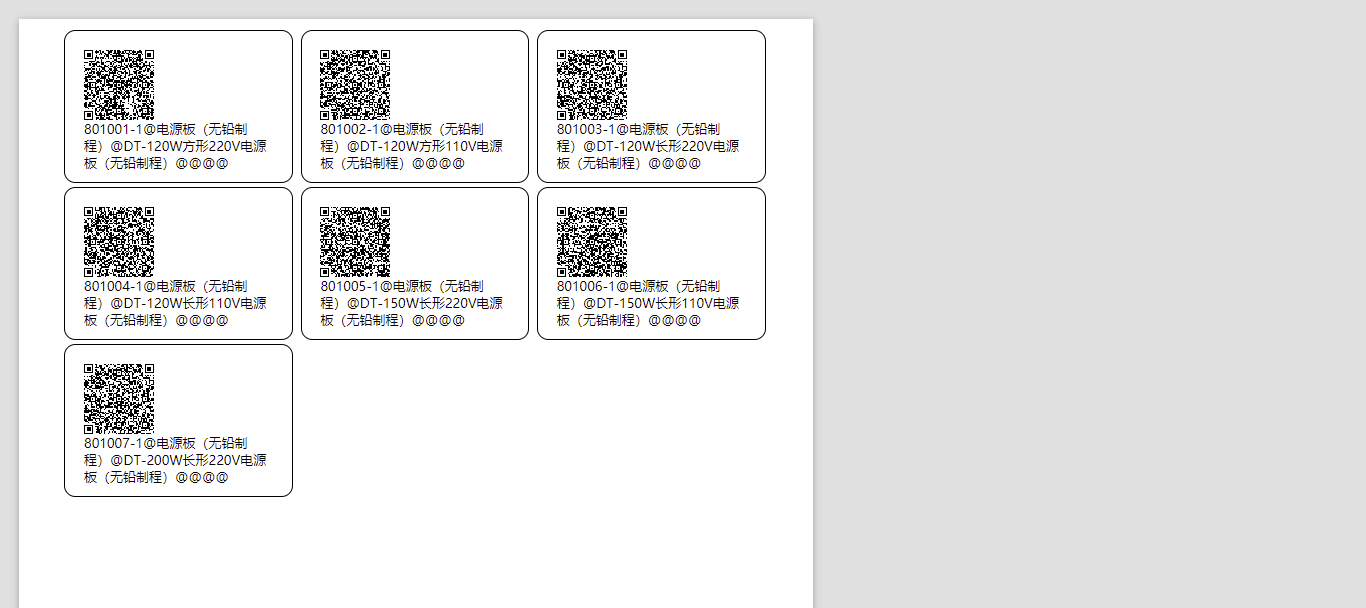Screen dimensions: 1366x608
Task: Click the 801004-1 product code text
Action: click(113, 286)
